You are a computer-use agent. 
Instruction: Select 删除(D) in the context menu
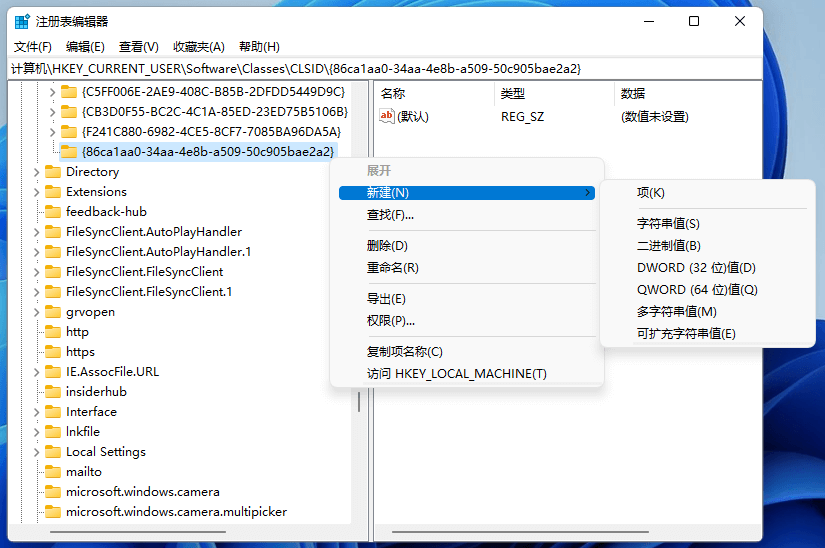click(x=387, y=246)
